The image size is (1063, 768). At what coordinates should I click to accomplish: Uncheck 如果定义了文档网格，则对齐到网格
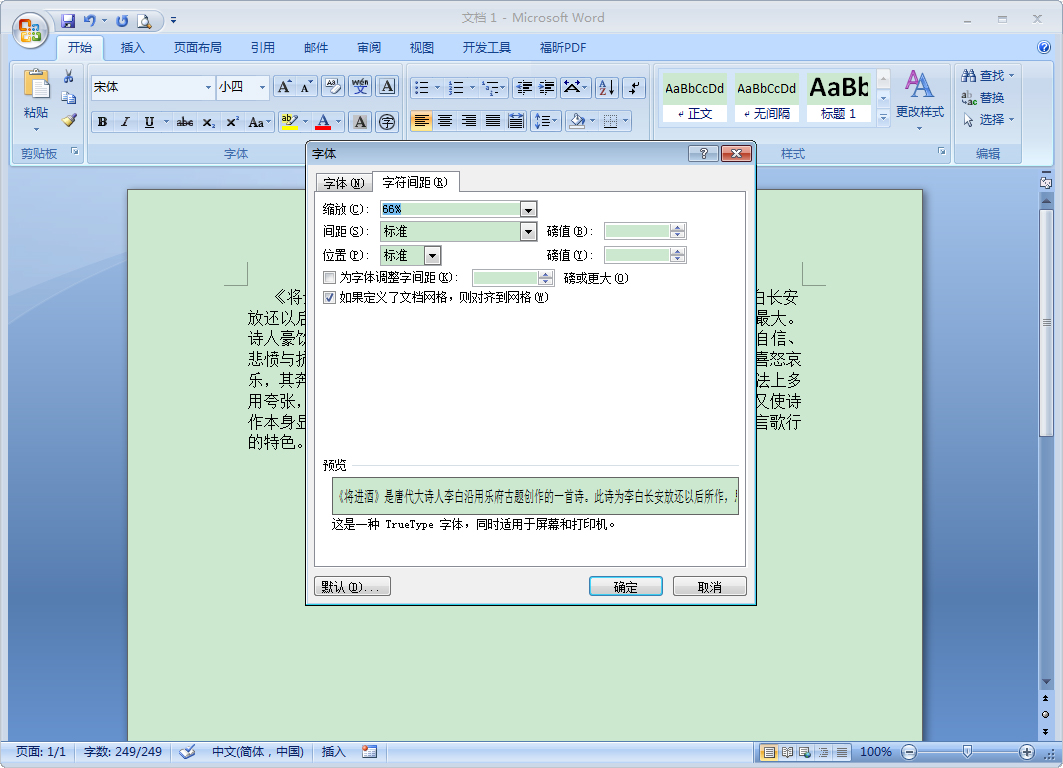click(x=330, y=299)
